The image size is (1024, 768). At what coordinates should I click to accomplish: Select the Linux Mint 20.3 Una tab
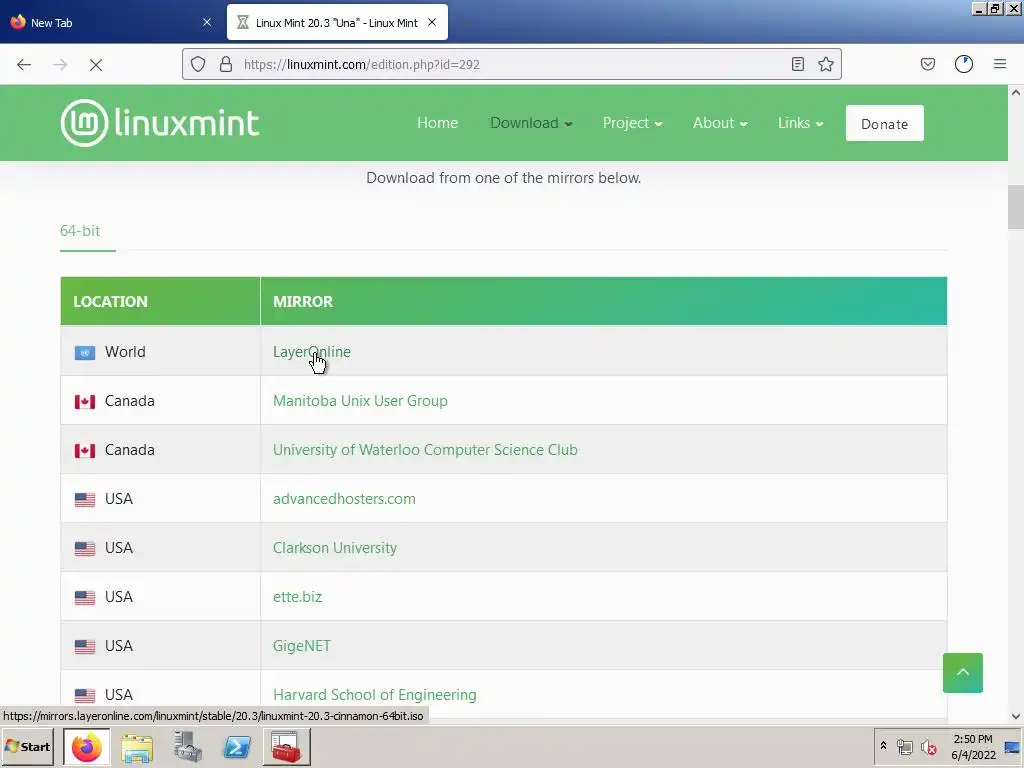coord(337,22)
